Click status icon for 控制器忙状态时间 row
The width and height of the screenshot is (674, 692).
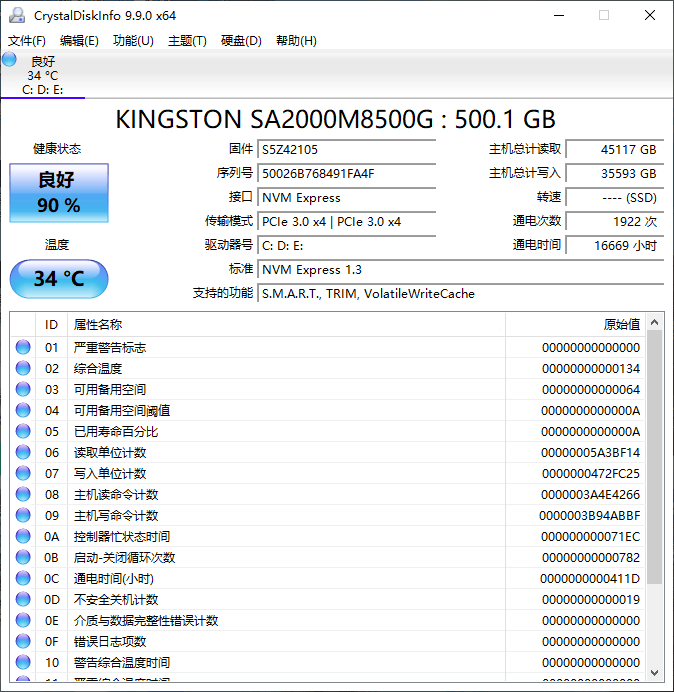tap(23, 536)
